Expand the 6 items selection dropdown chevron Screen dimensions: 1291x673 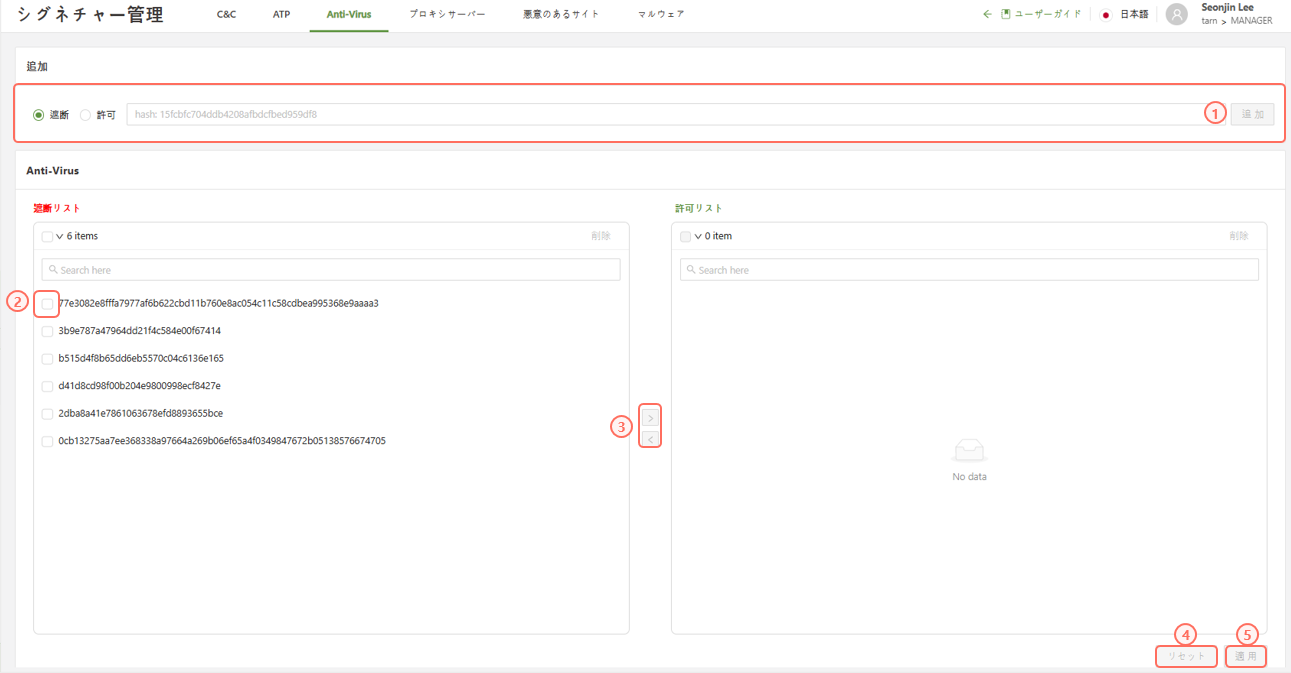[60, 237]
